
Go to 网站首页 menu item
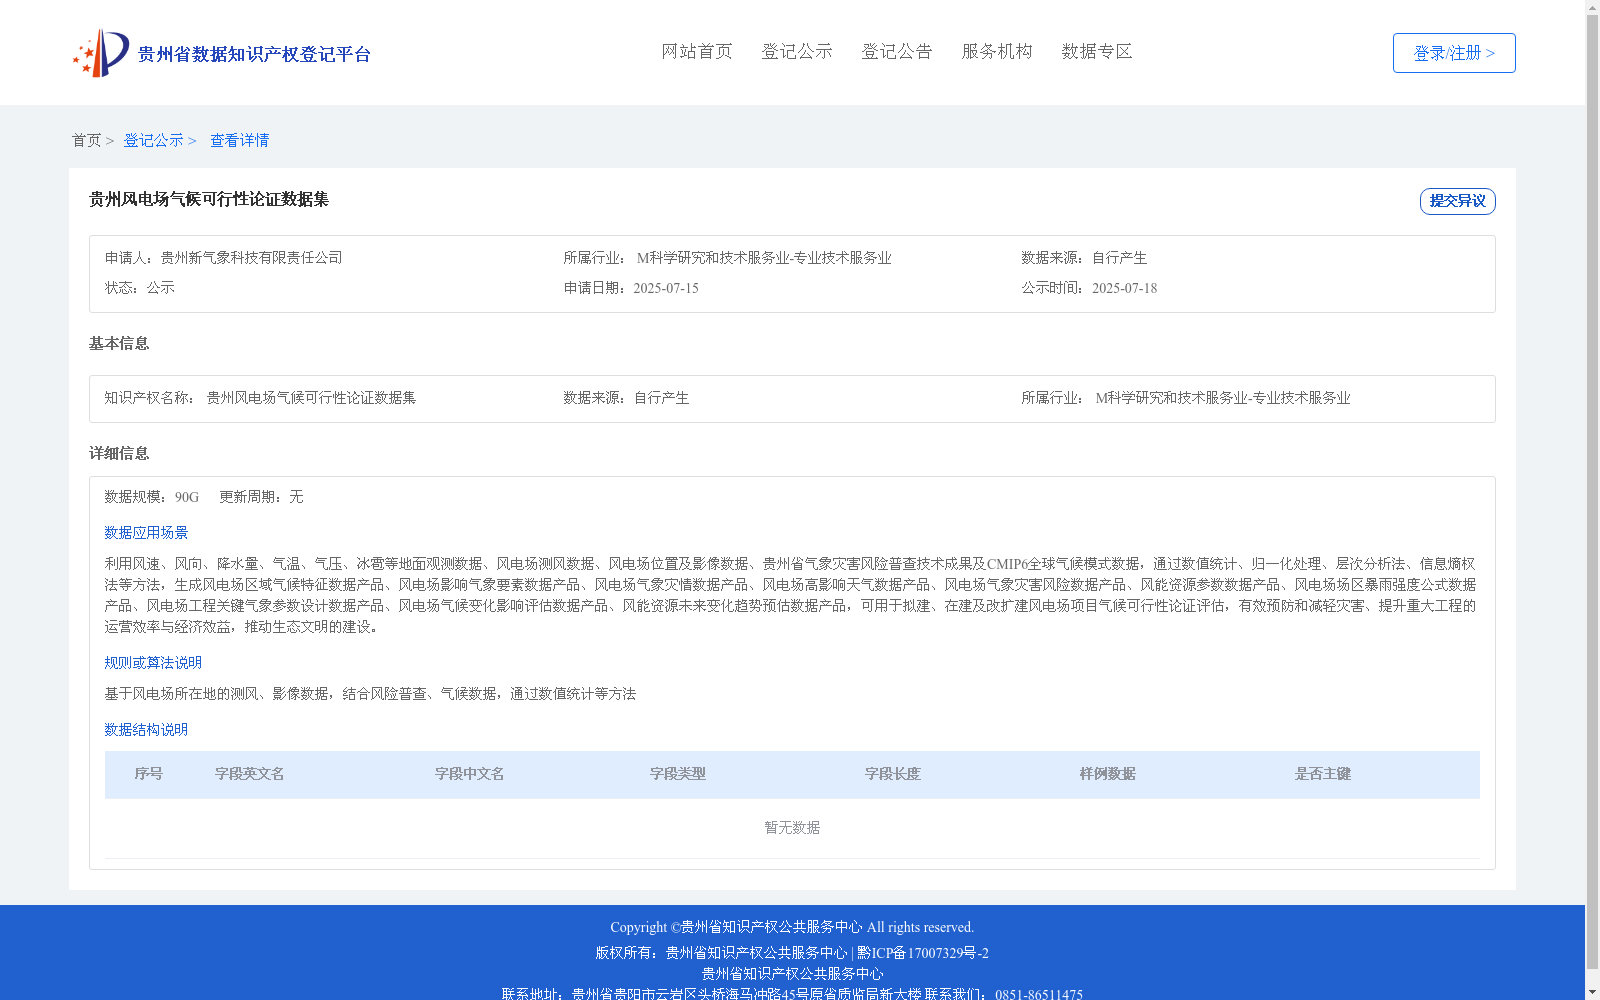pyautogui.click(x=697, y=51)
